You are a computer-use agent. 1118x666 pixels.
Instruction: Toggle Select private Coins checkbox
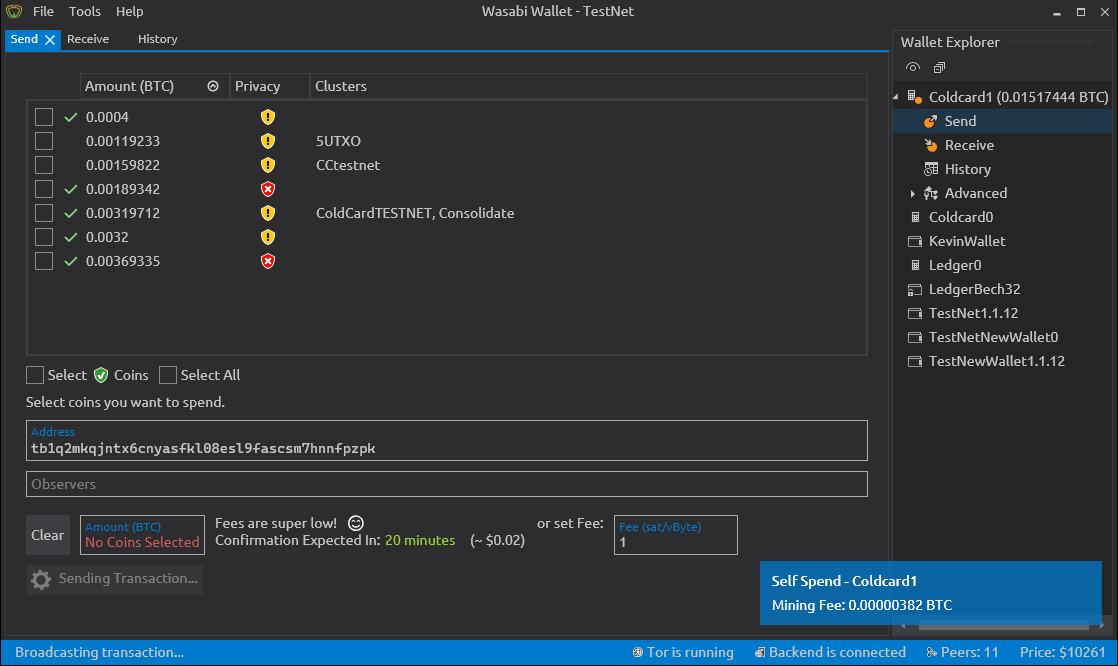click(x=35, y=375)
